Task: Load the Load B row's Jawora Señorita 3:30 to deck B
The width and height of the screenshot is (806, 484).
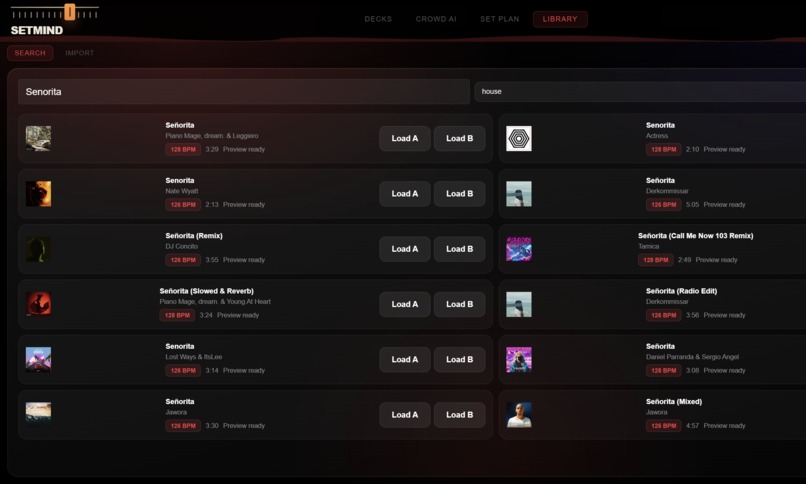Action: (460, 415)
